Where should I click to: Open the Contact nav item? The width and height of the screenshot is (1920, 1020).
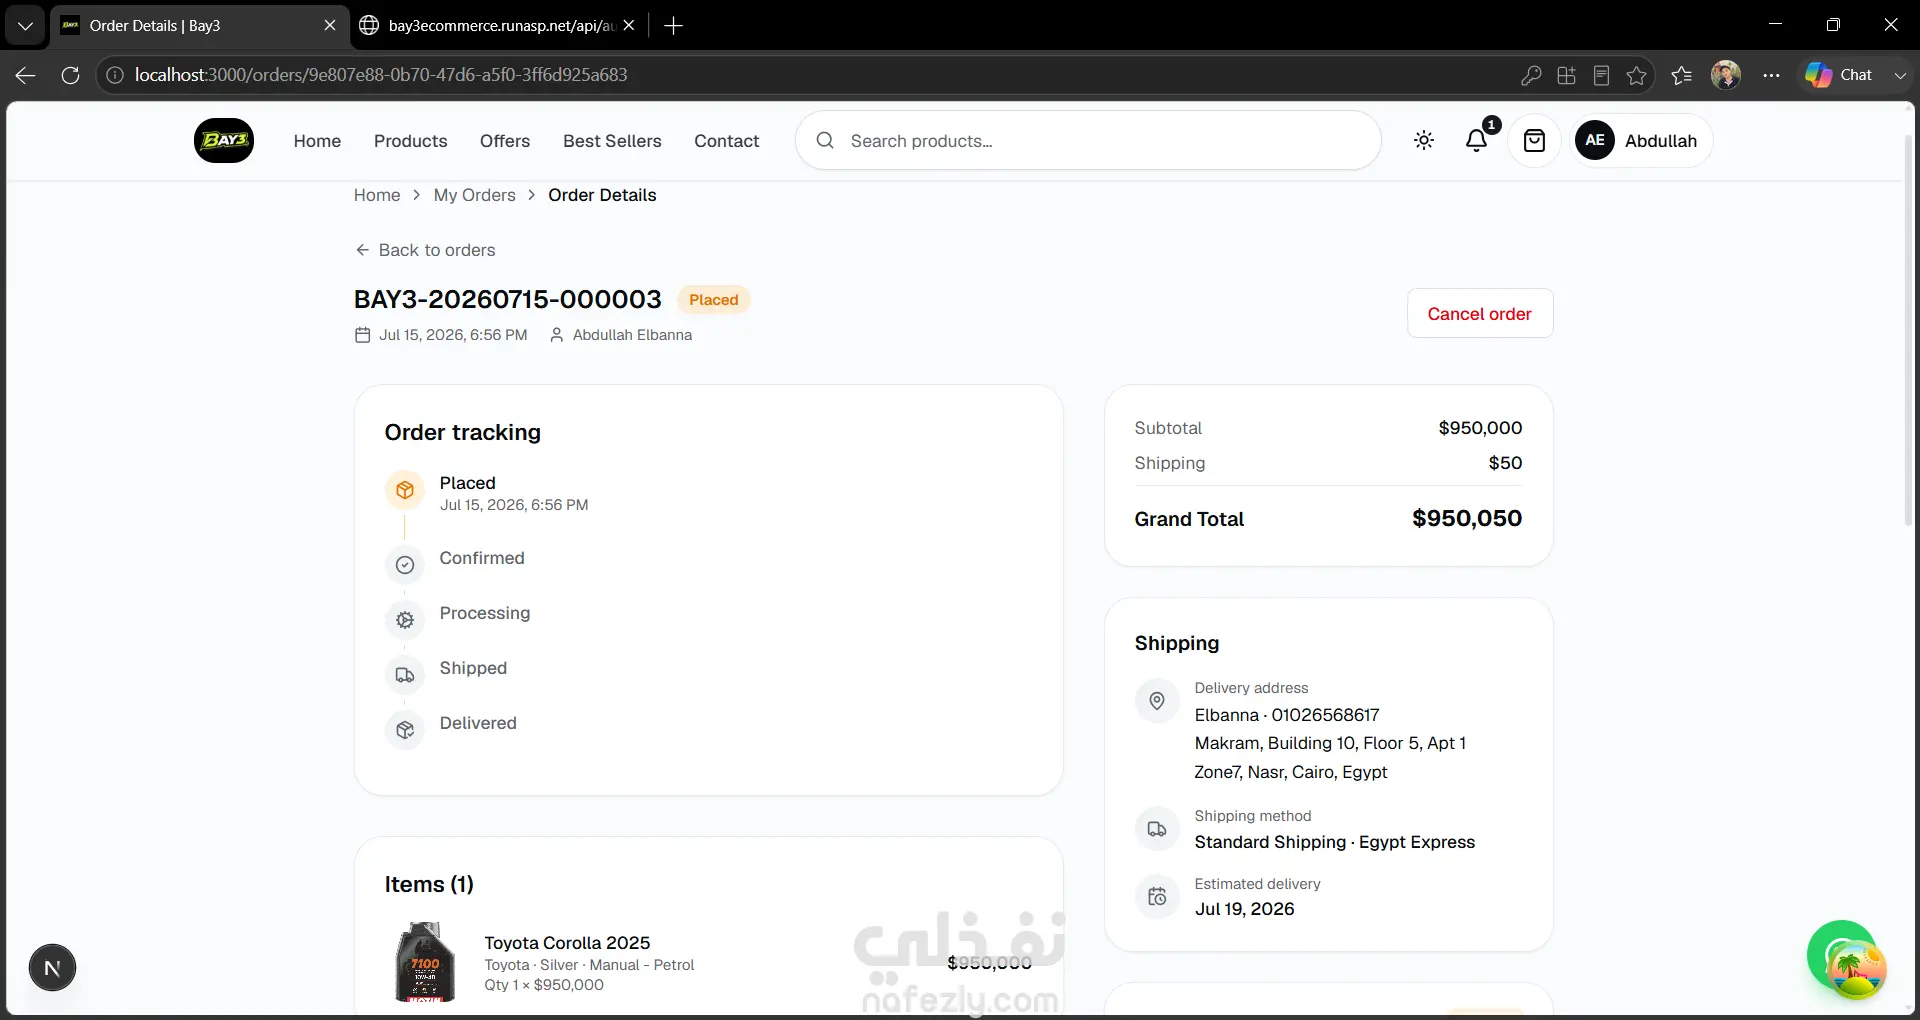pos(727,141)
